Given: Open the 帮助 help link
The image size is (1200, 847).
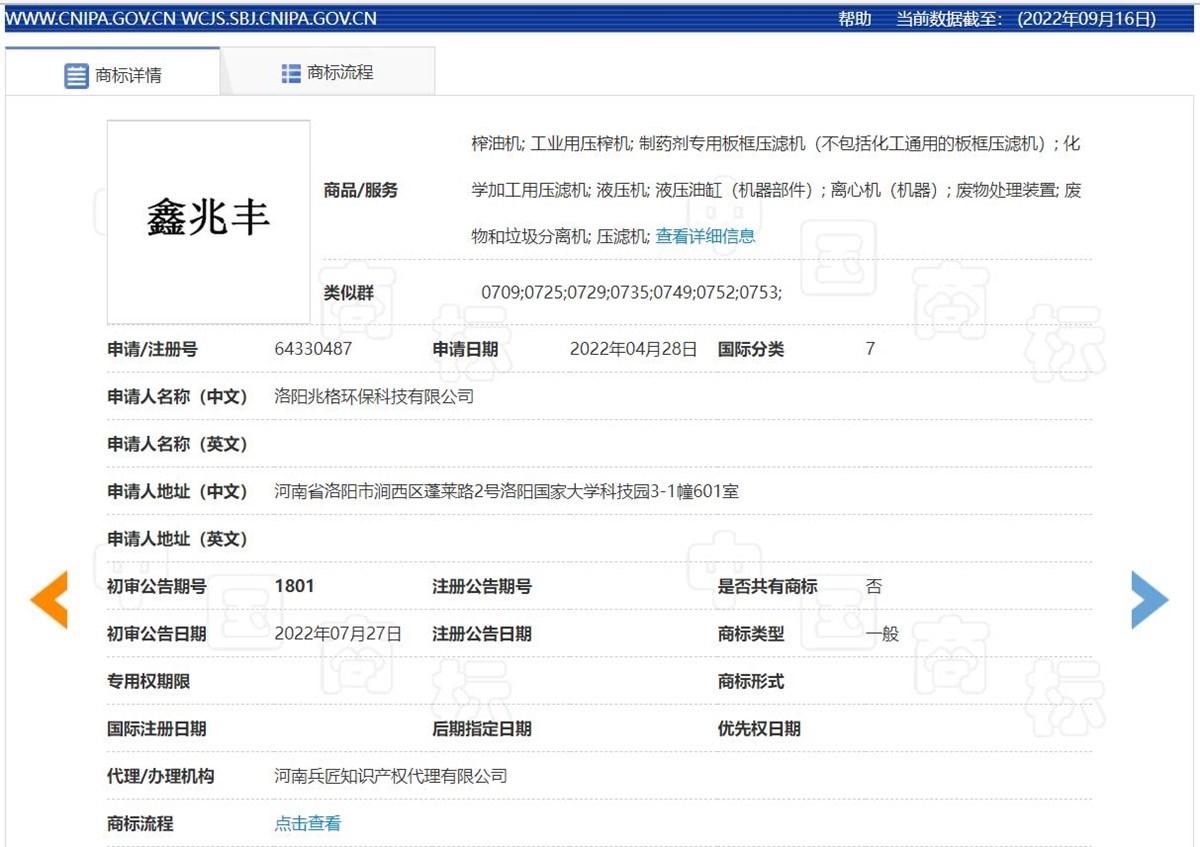Looking at the screenshot, I should (854, 19).
